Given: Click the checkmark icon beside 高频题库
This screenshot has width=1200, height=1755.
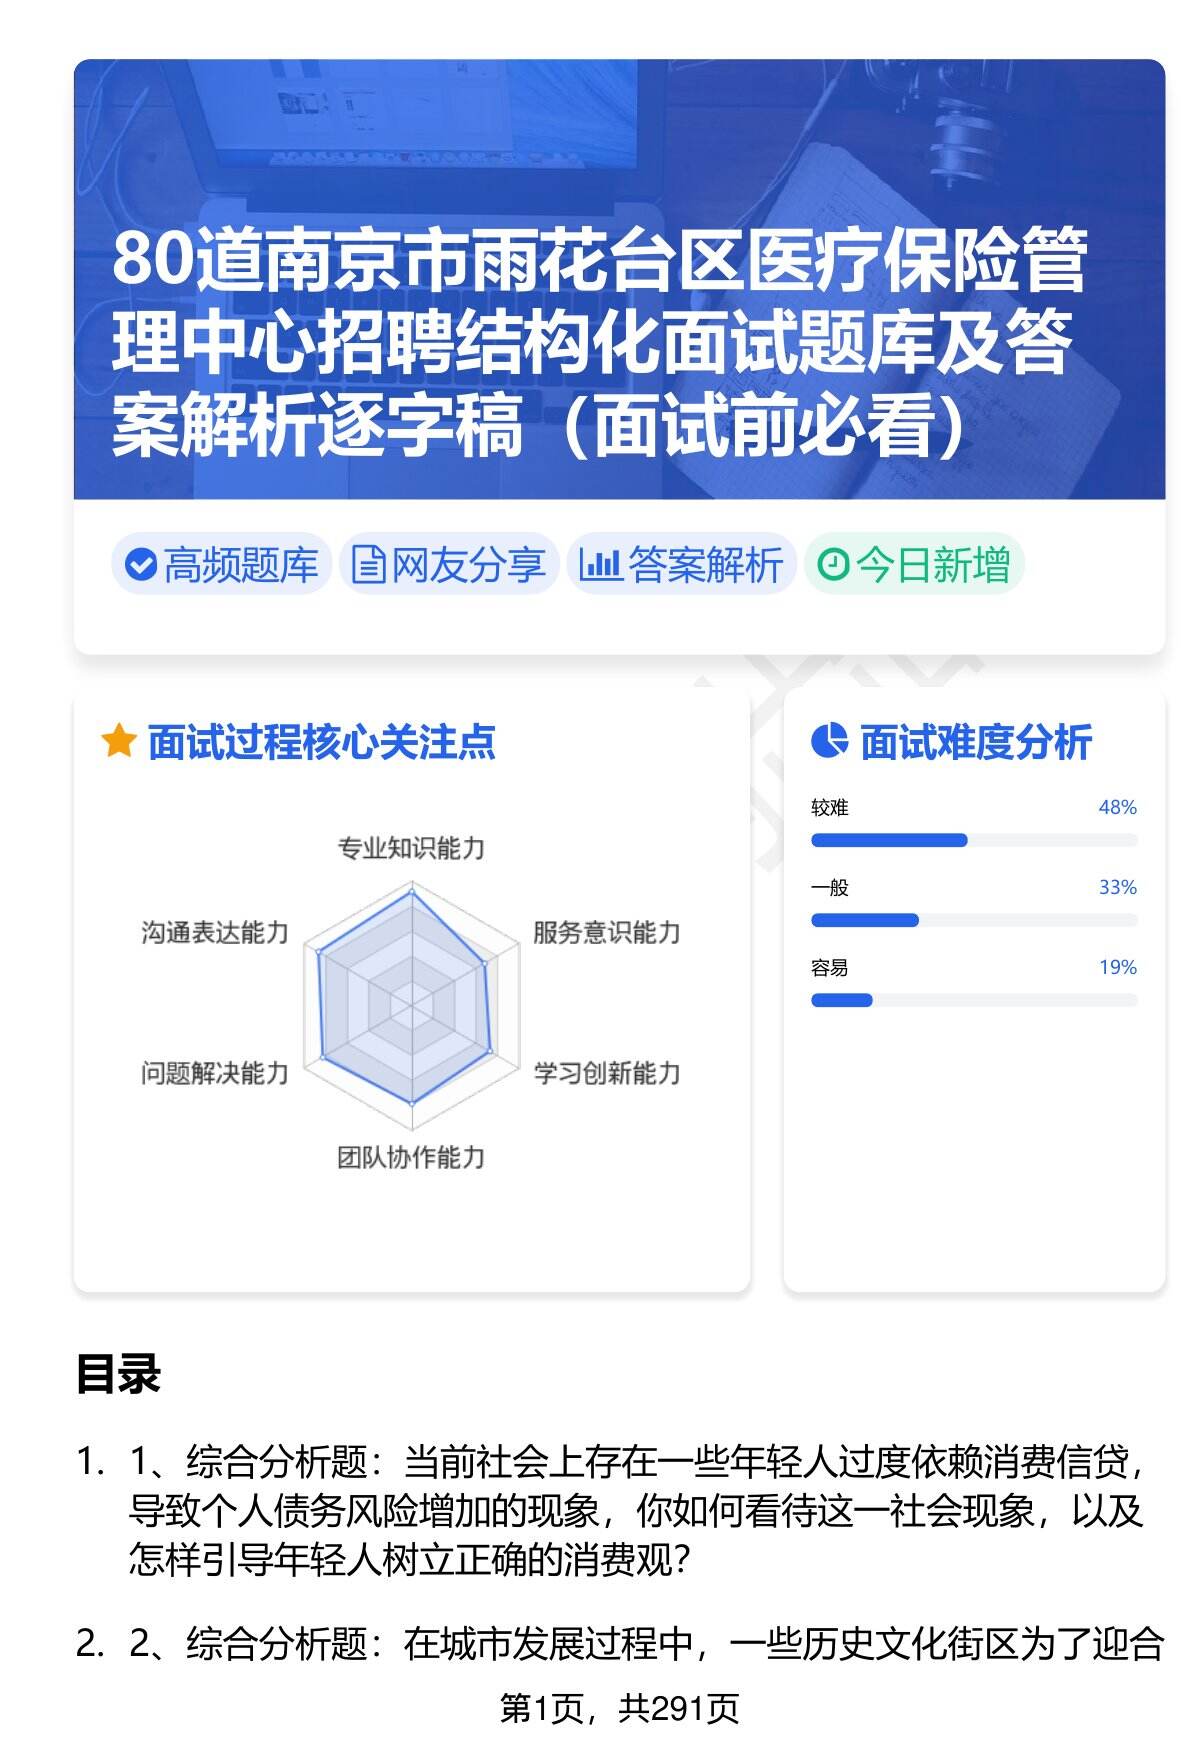Looking at the screenshot, I should coord(141,565).
